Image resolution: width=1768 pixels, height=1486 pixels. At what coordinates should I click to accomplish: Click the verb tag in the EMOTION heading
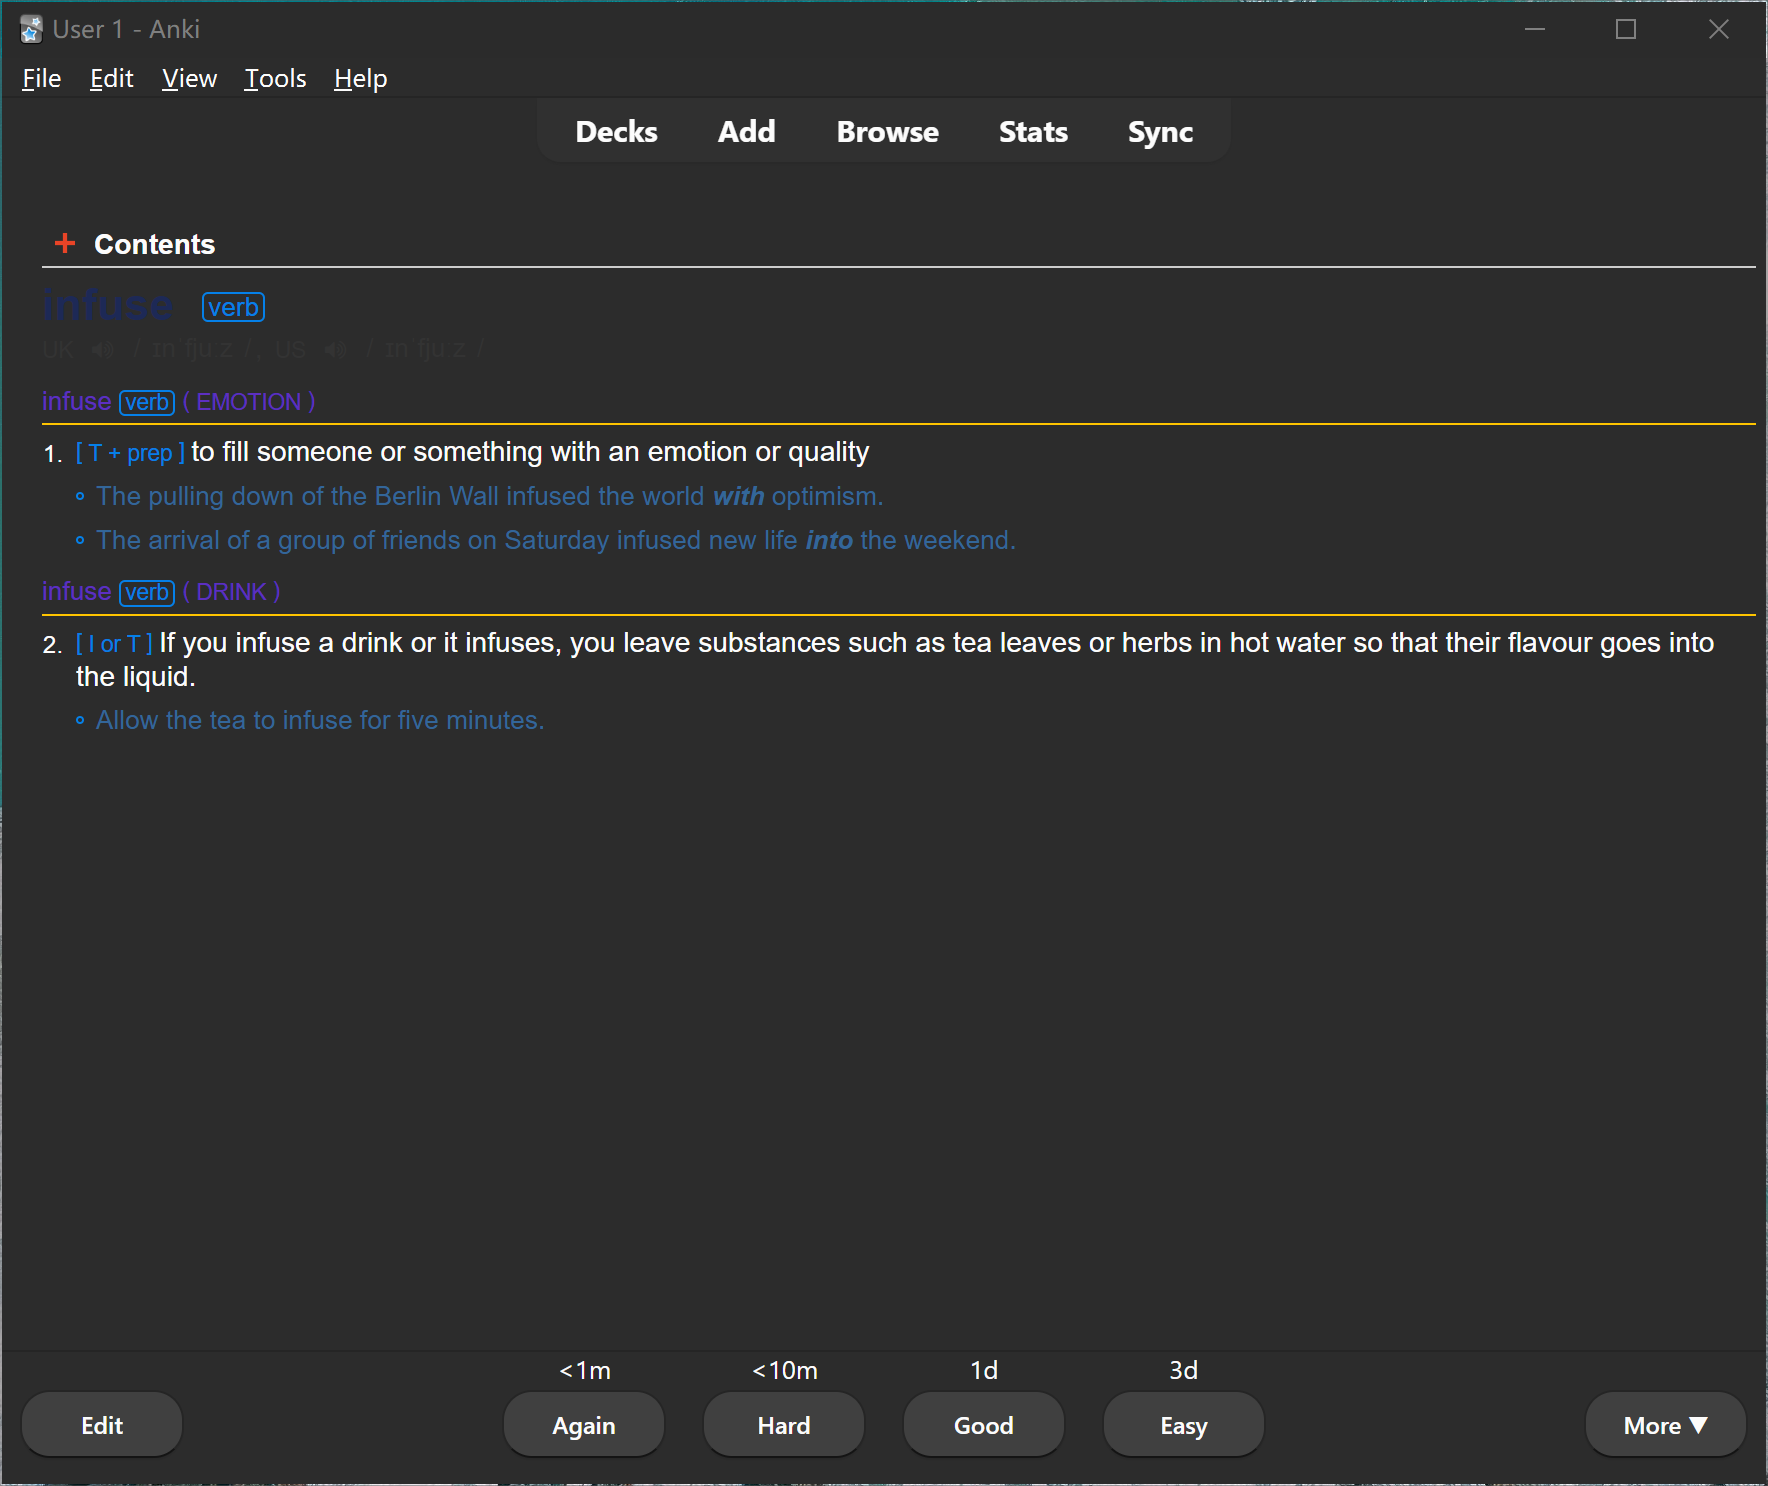click(x=147, y=402)
